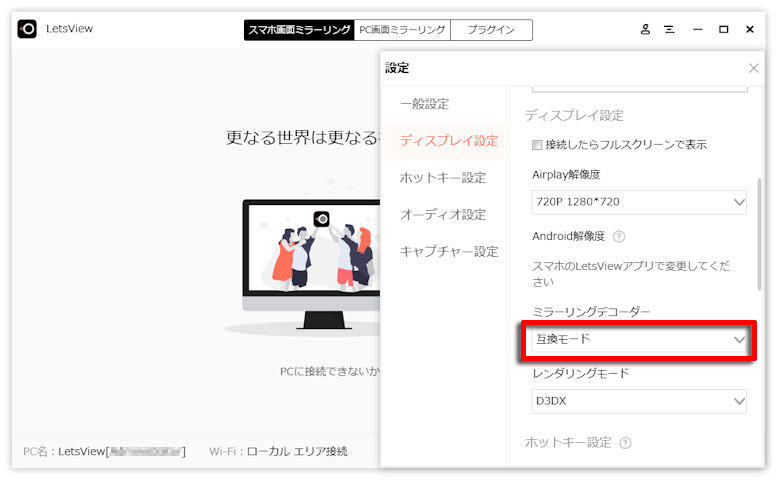
Task: Click the LetsView title text
Action: pos(69,29)
